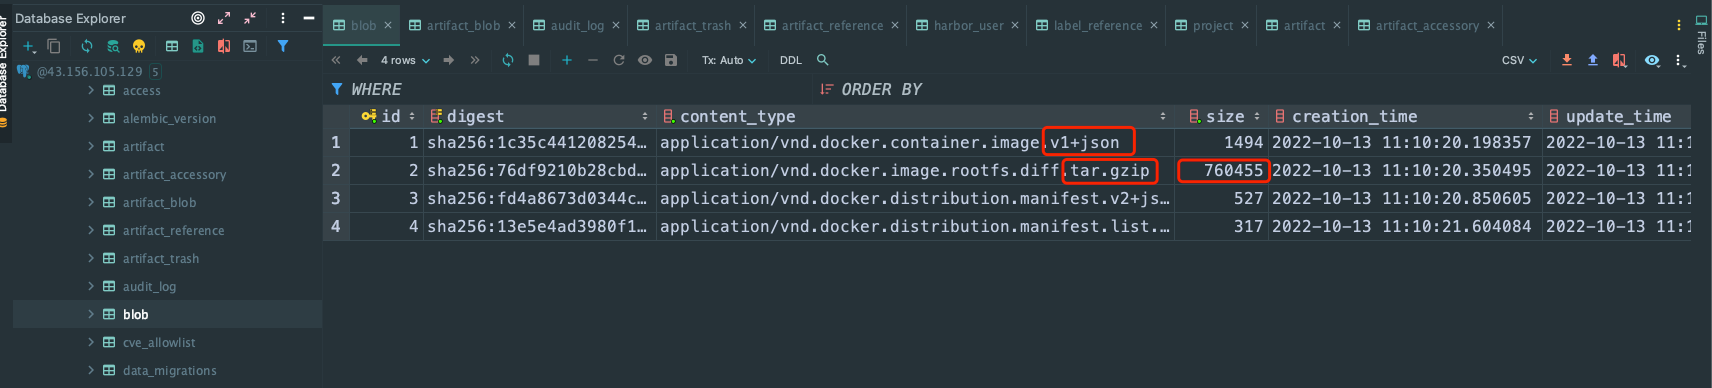The width and height of the screenshot is (1712, 388).
Task: Expand all with the outward arrows icon
Action: 224,18
